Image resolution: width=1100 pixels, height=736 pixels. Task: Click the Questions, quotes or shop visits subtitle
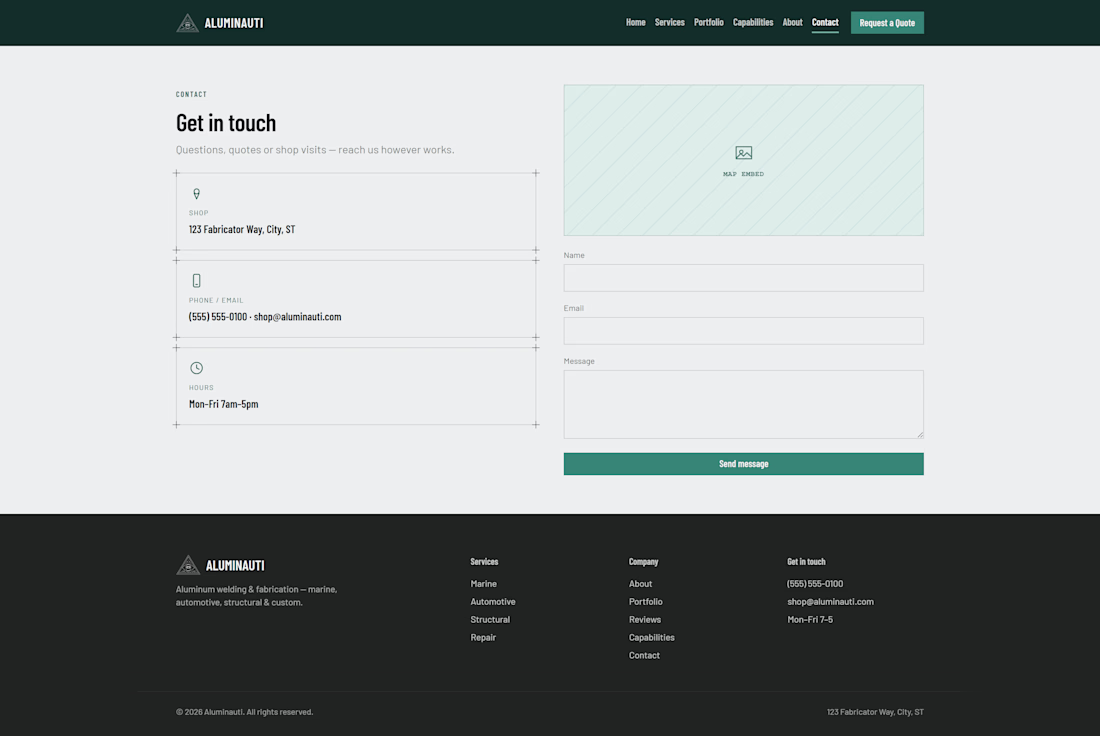point(315,149)
